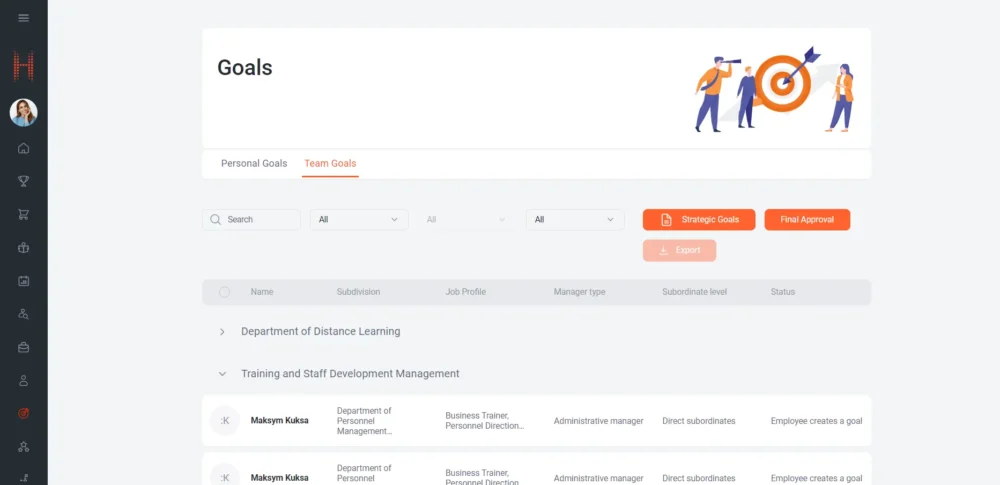The height and width of the screenshot is (485, 1000).
Task: Open the shopping cart icon
Action: pos(24,214)
